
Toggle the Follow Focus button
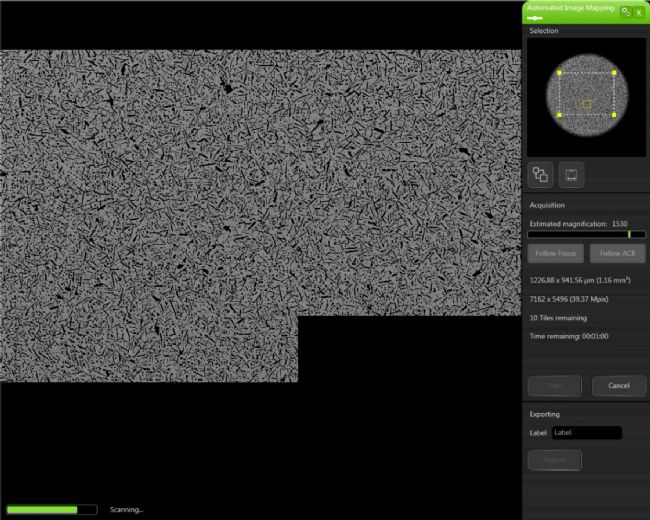point(556,254)
